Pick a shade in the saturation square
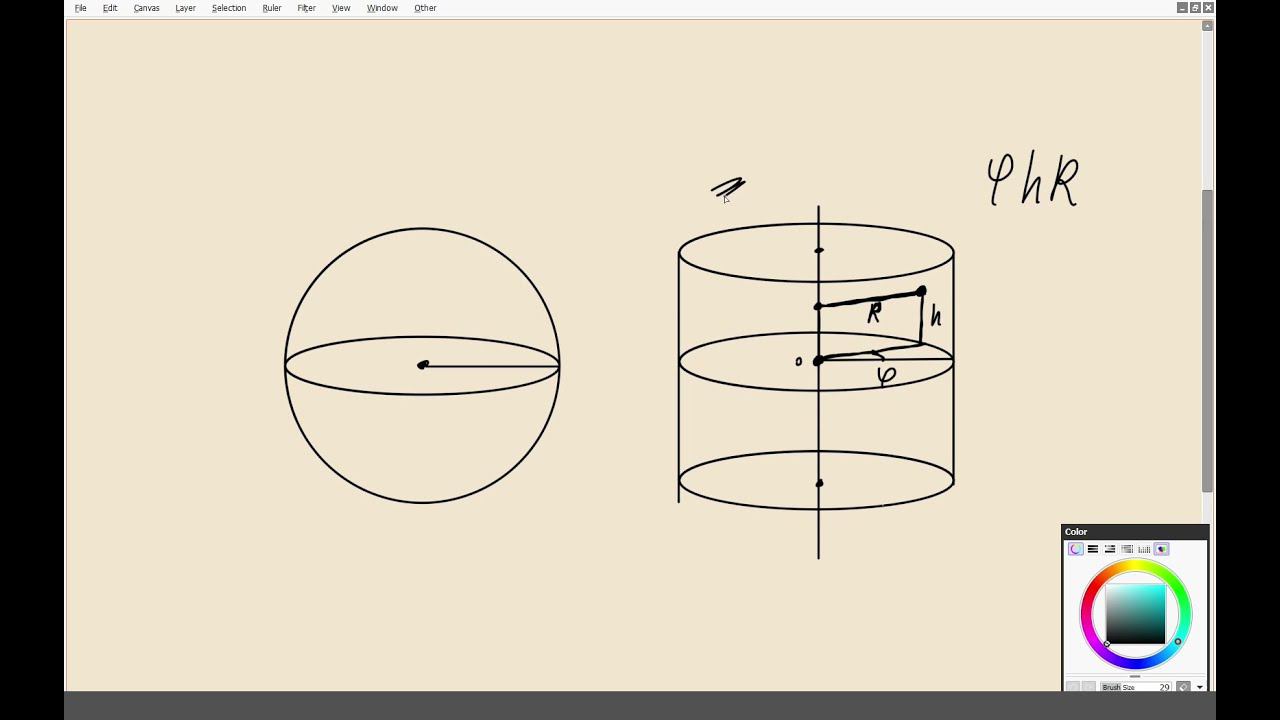1280x720 pixels. tap(1135, 614)
